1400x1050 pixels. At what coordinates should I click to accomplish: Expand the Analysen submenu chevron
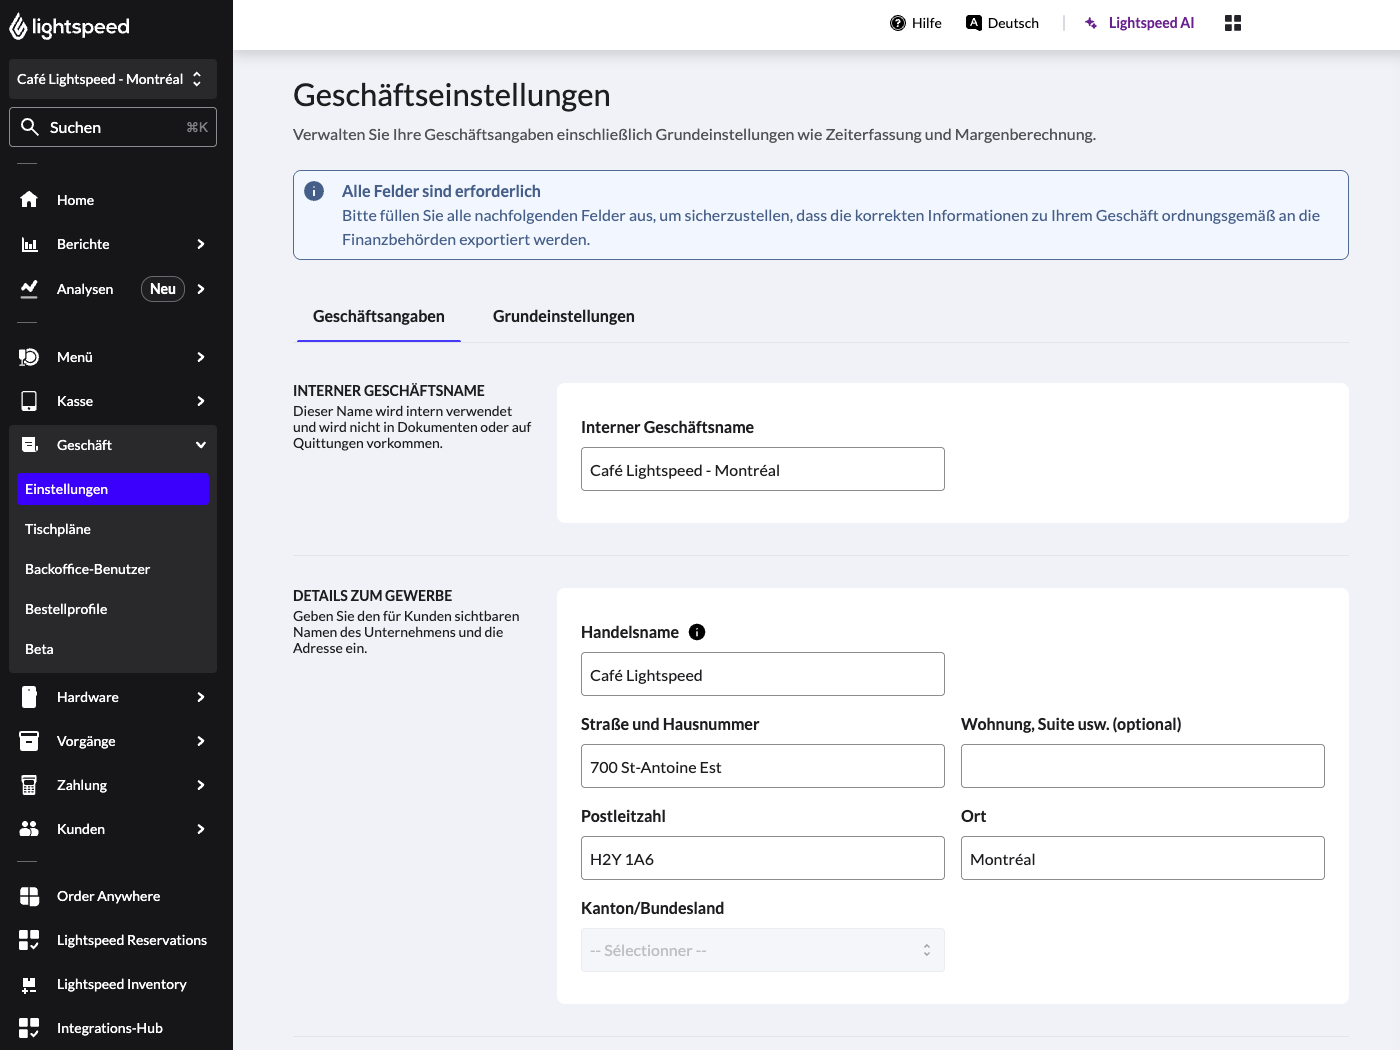point(201,289)
